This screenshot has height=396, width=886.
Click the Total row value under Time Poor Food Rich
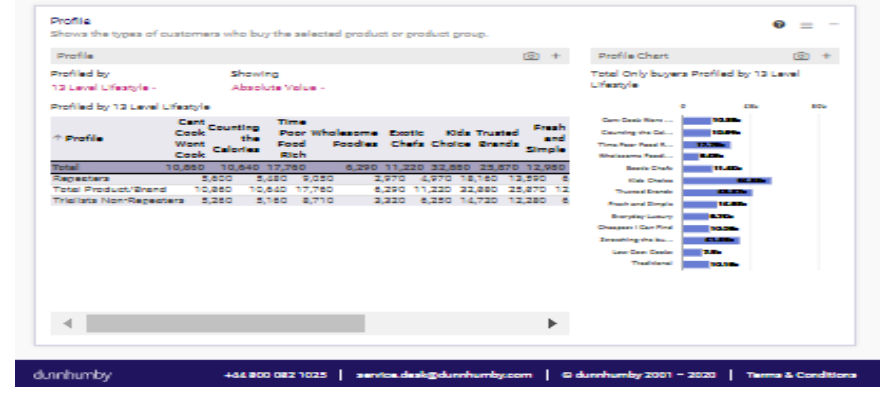pyautogui.click(x=285, y=167)
